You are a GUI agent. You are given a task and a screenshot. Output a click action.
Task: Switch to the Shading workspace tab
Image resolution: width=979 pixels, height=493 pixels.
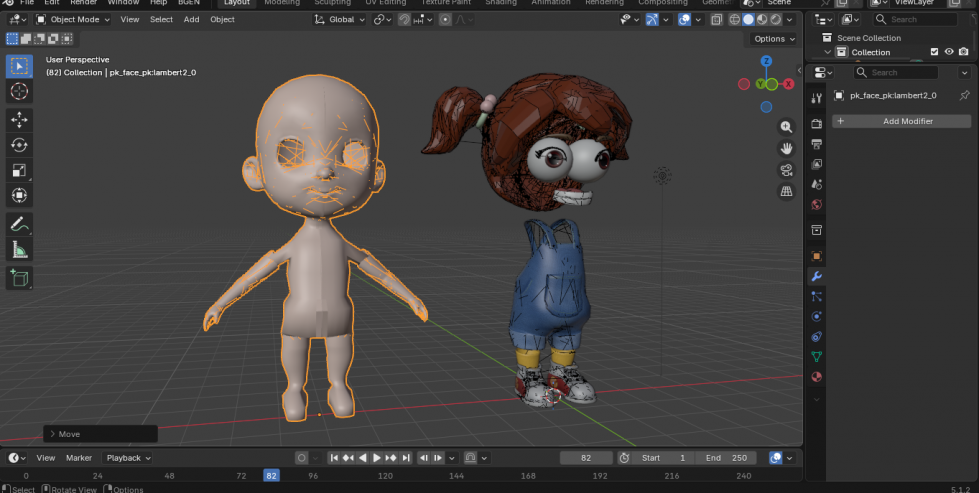click(x=501, y=2)
